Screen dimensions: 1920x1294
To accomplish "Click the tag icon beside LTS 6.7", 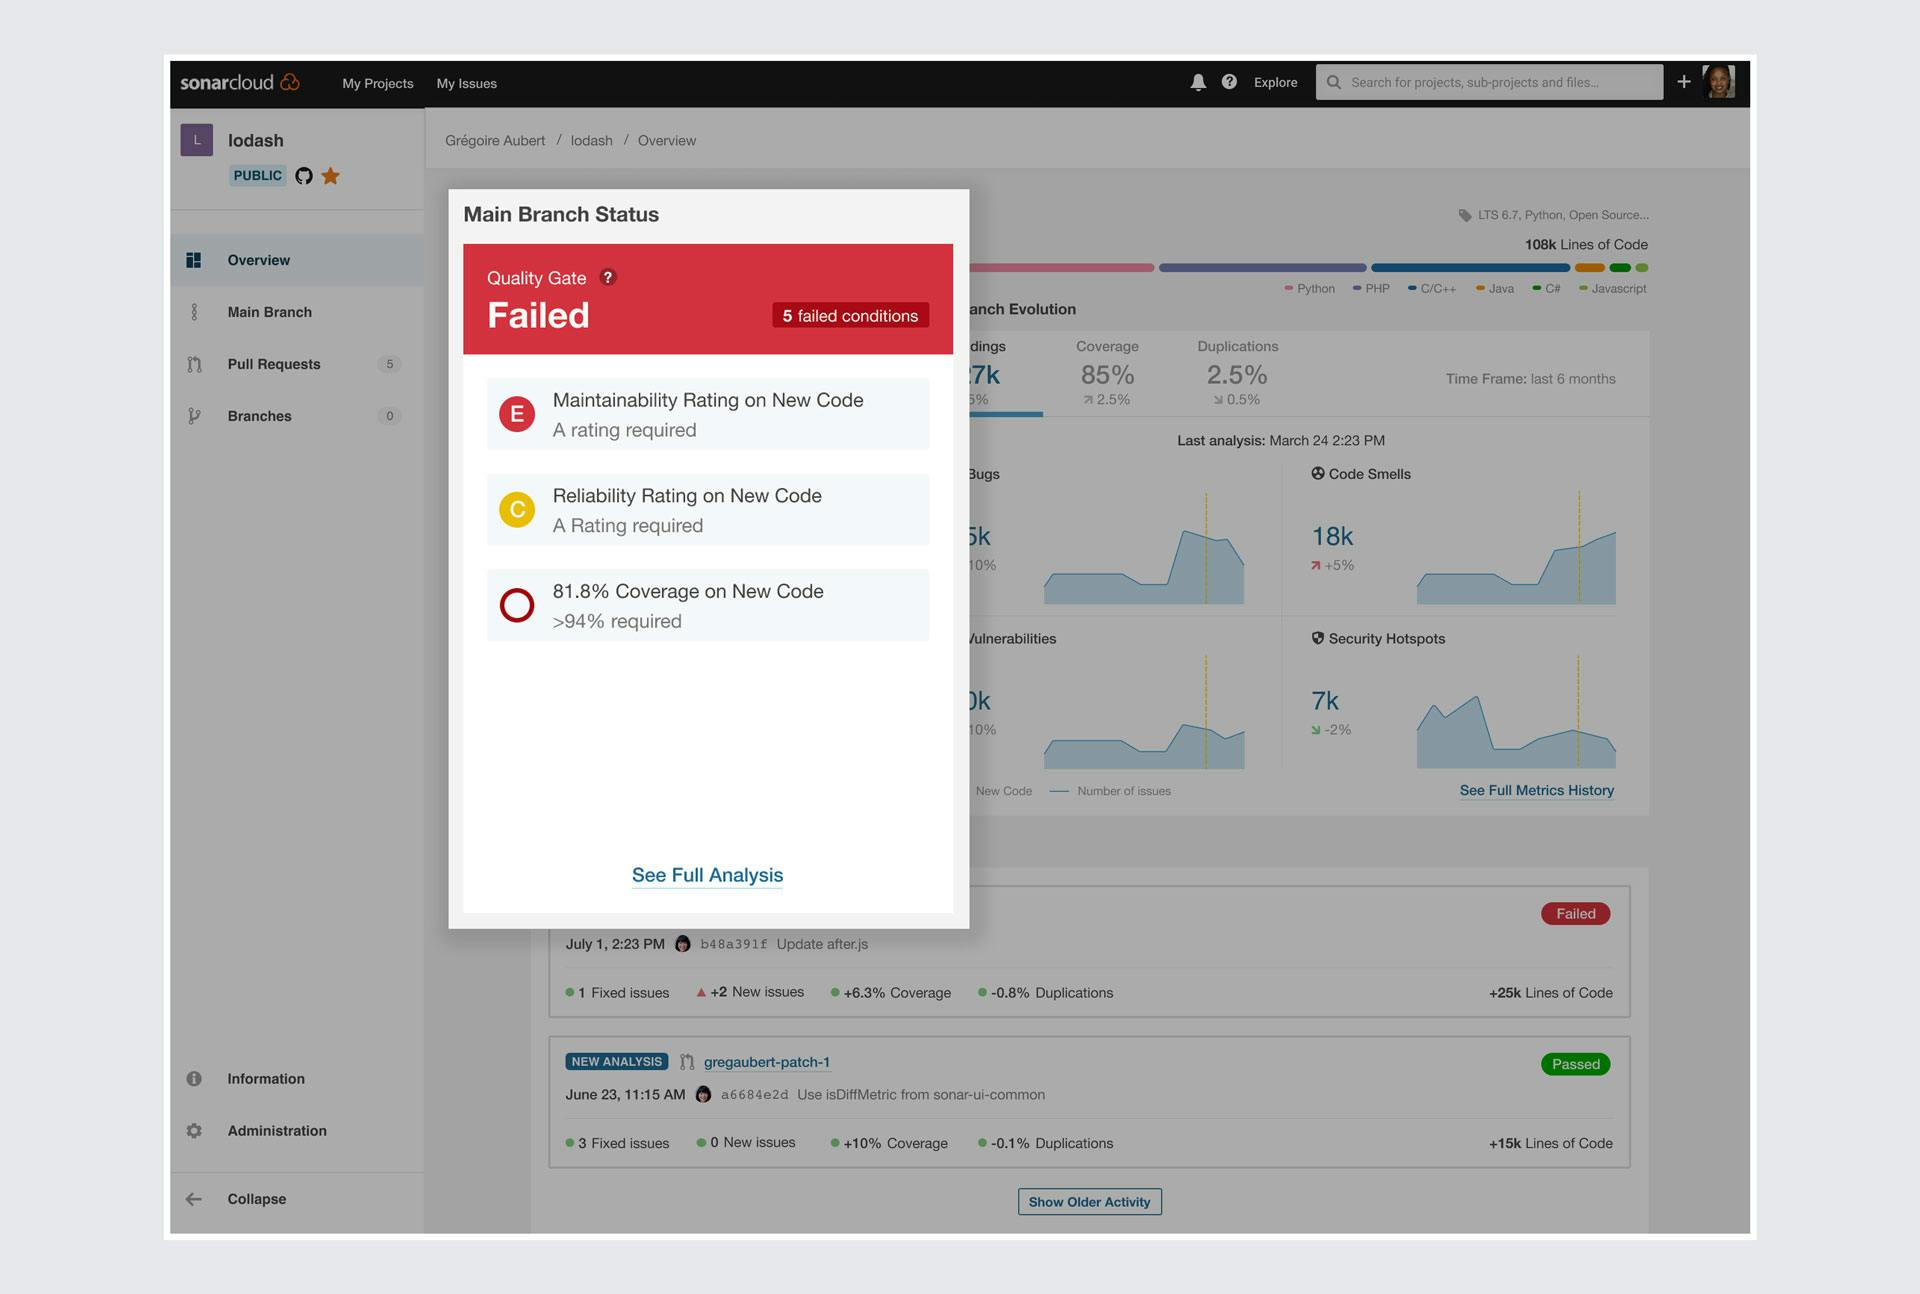I will 1465,215.
